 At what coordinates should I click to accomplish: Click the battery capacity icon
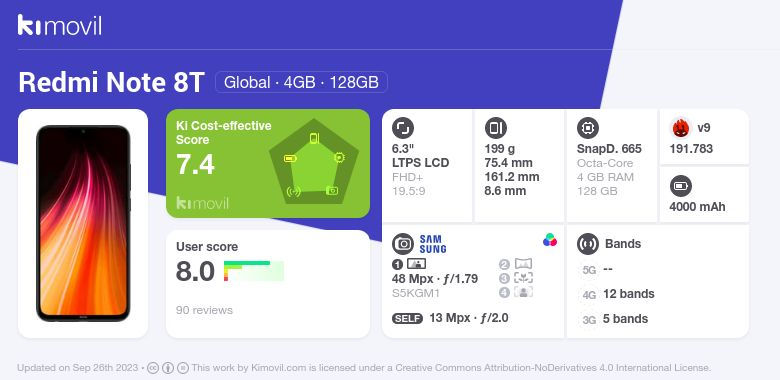click(x=681, y=187)
